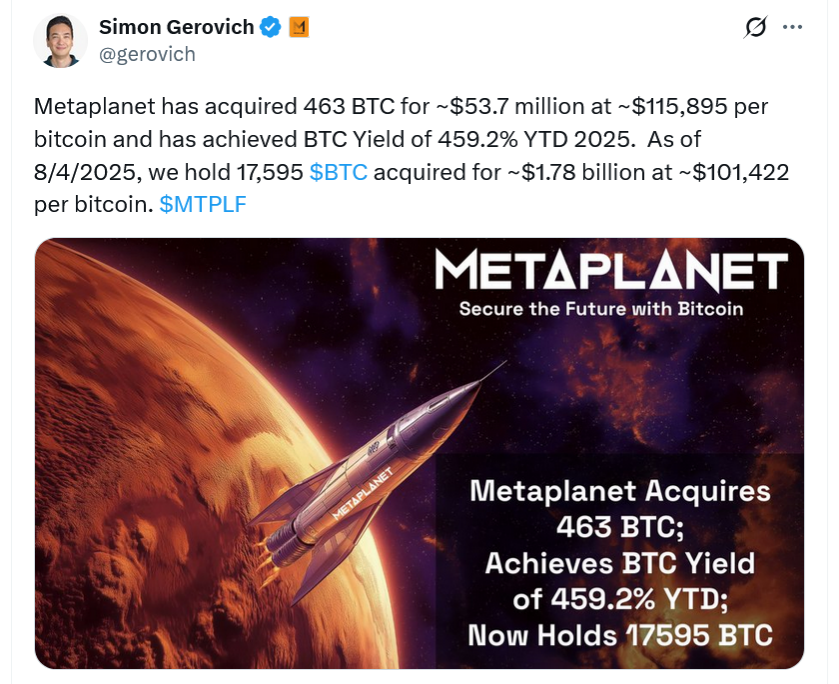Click the 'Secure the Future with Bitcoin' tagline
Screen dimensions: 839x684
coord(611,309)
